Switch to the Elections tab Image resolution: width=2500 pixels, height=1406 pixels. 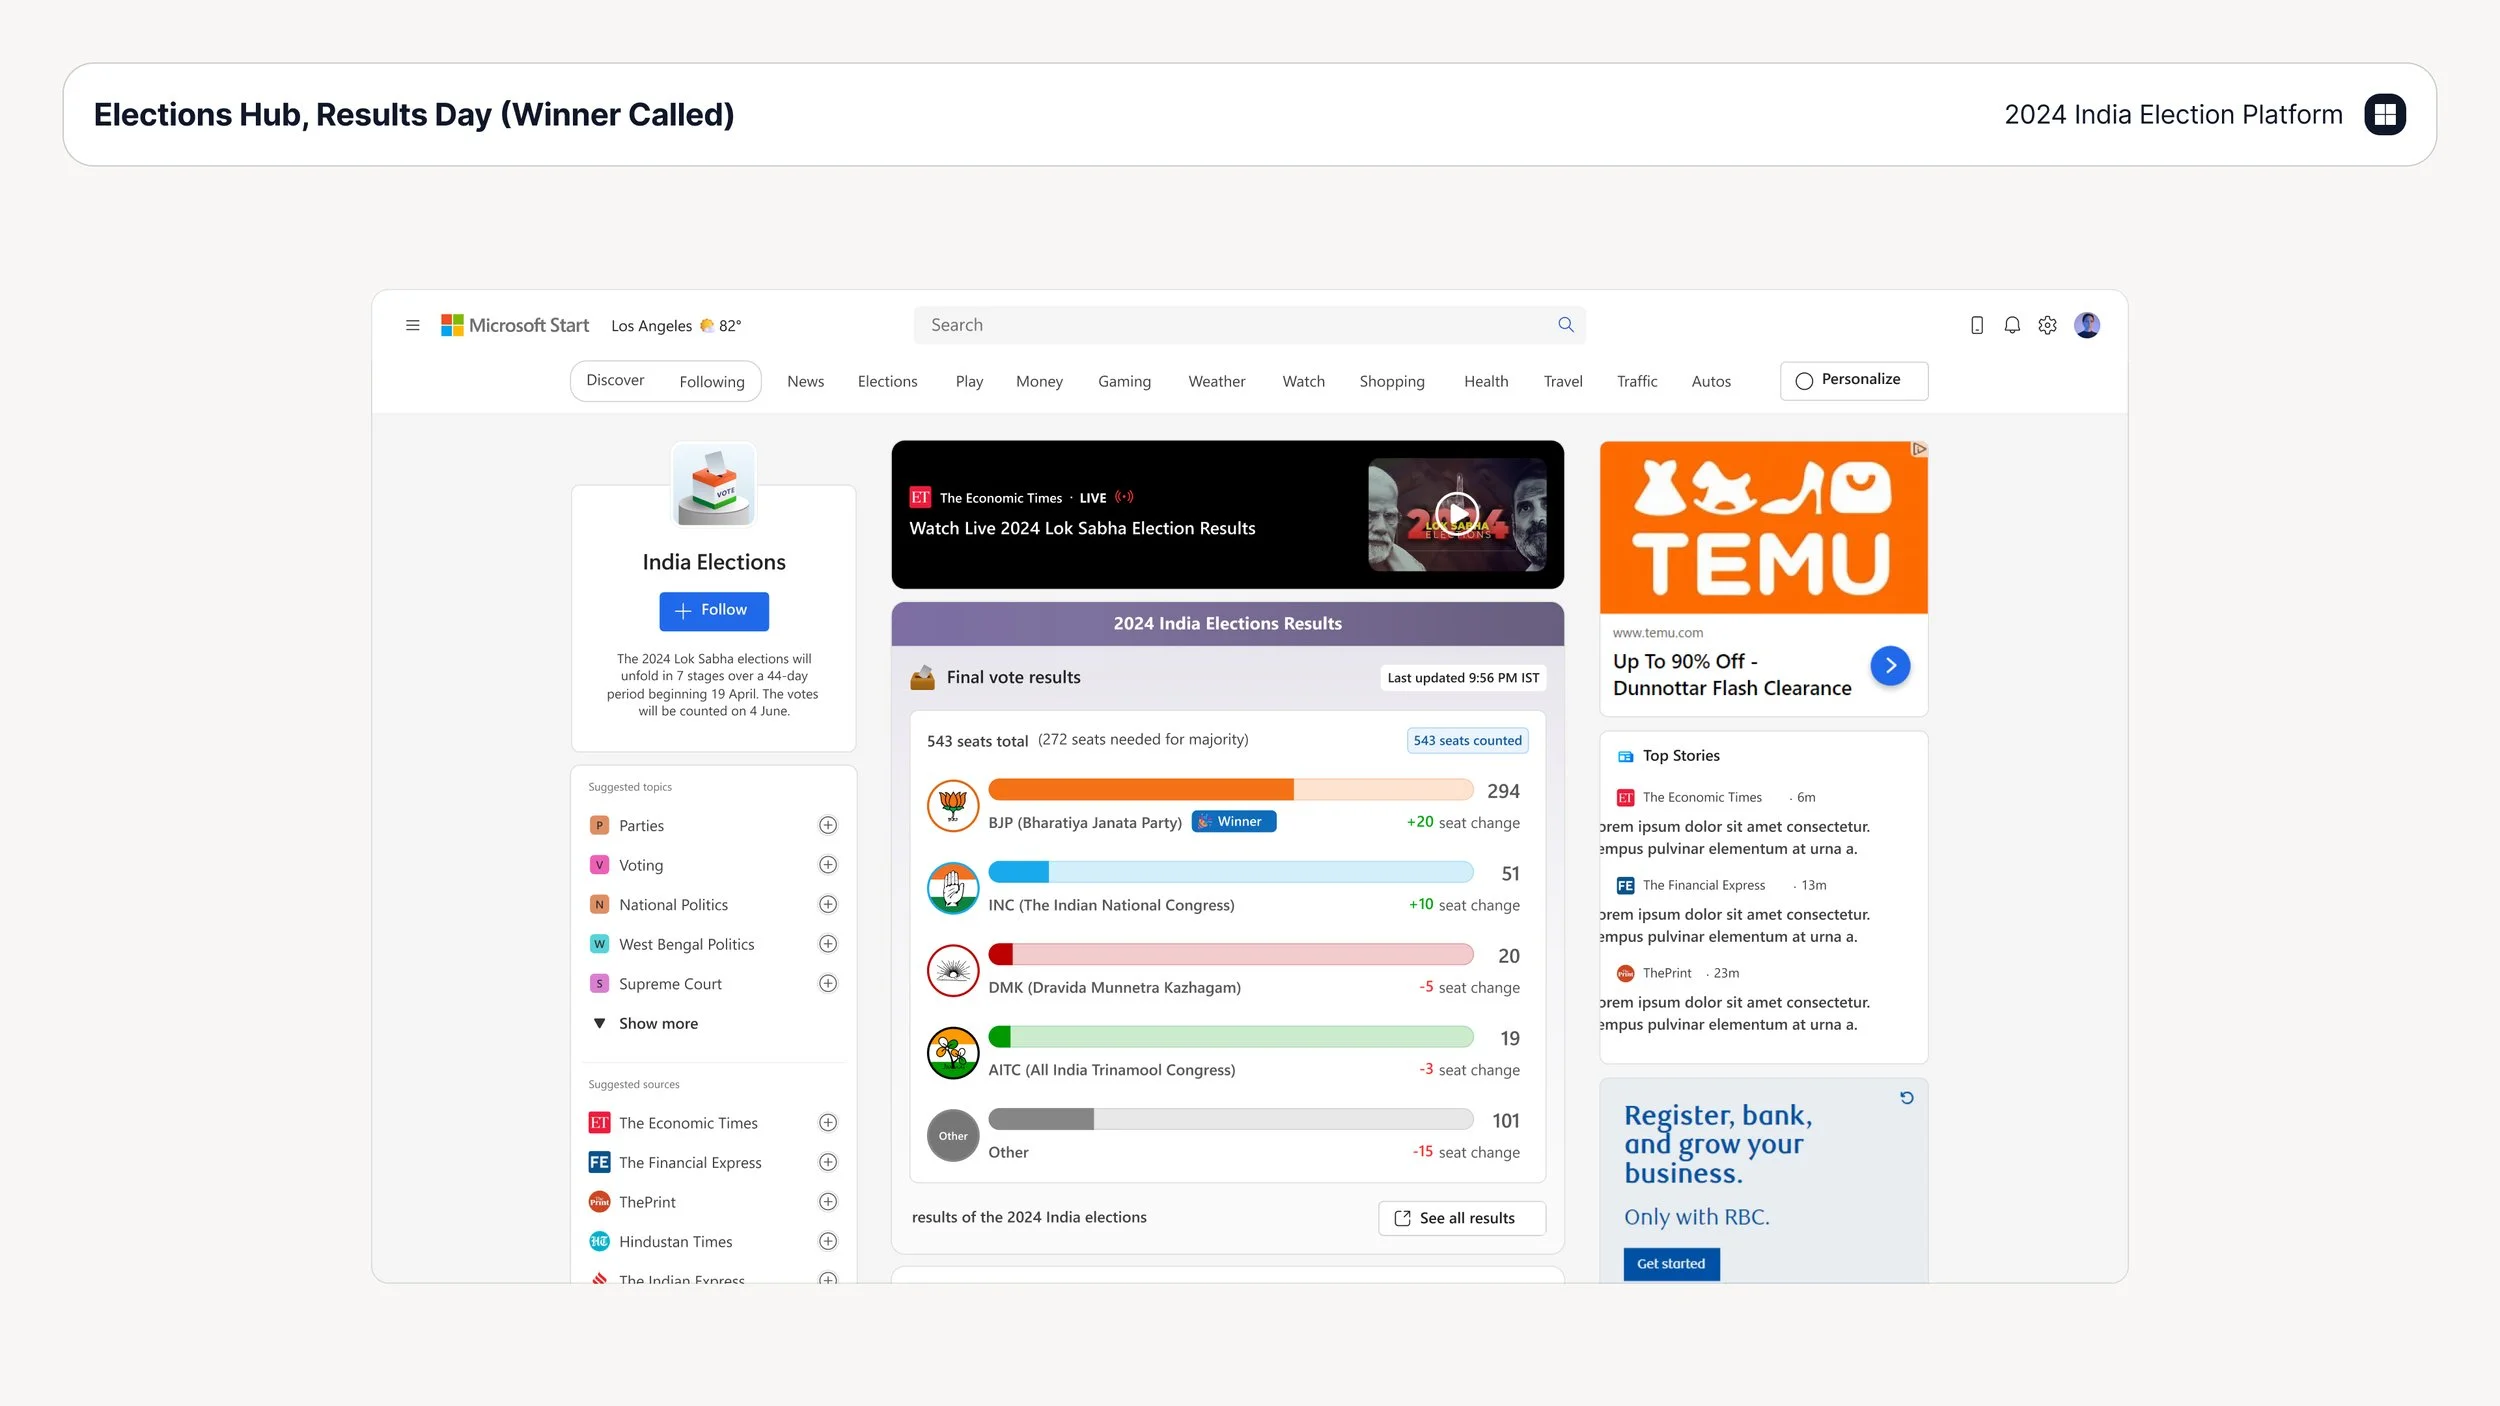(886, 381)
